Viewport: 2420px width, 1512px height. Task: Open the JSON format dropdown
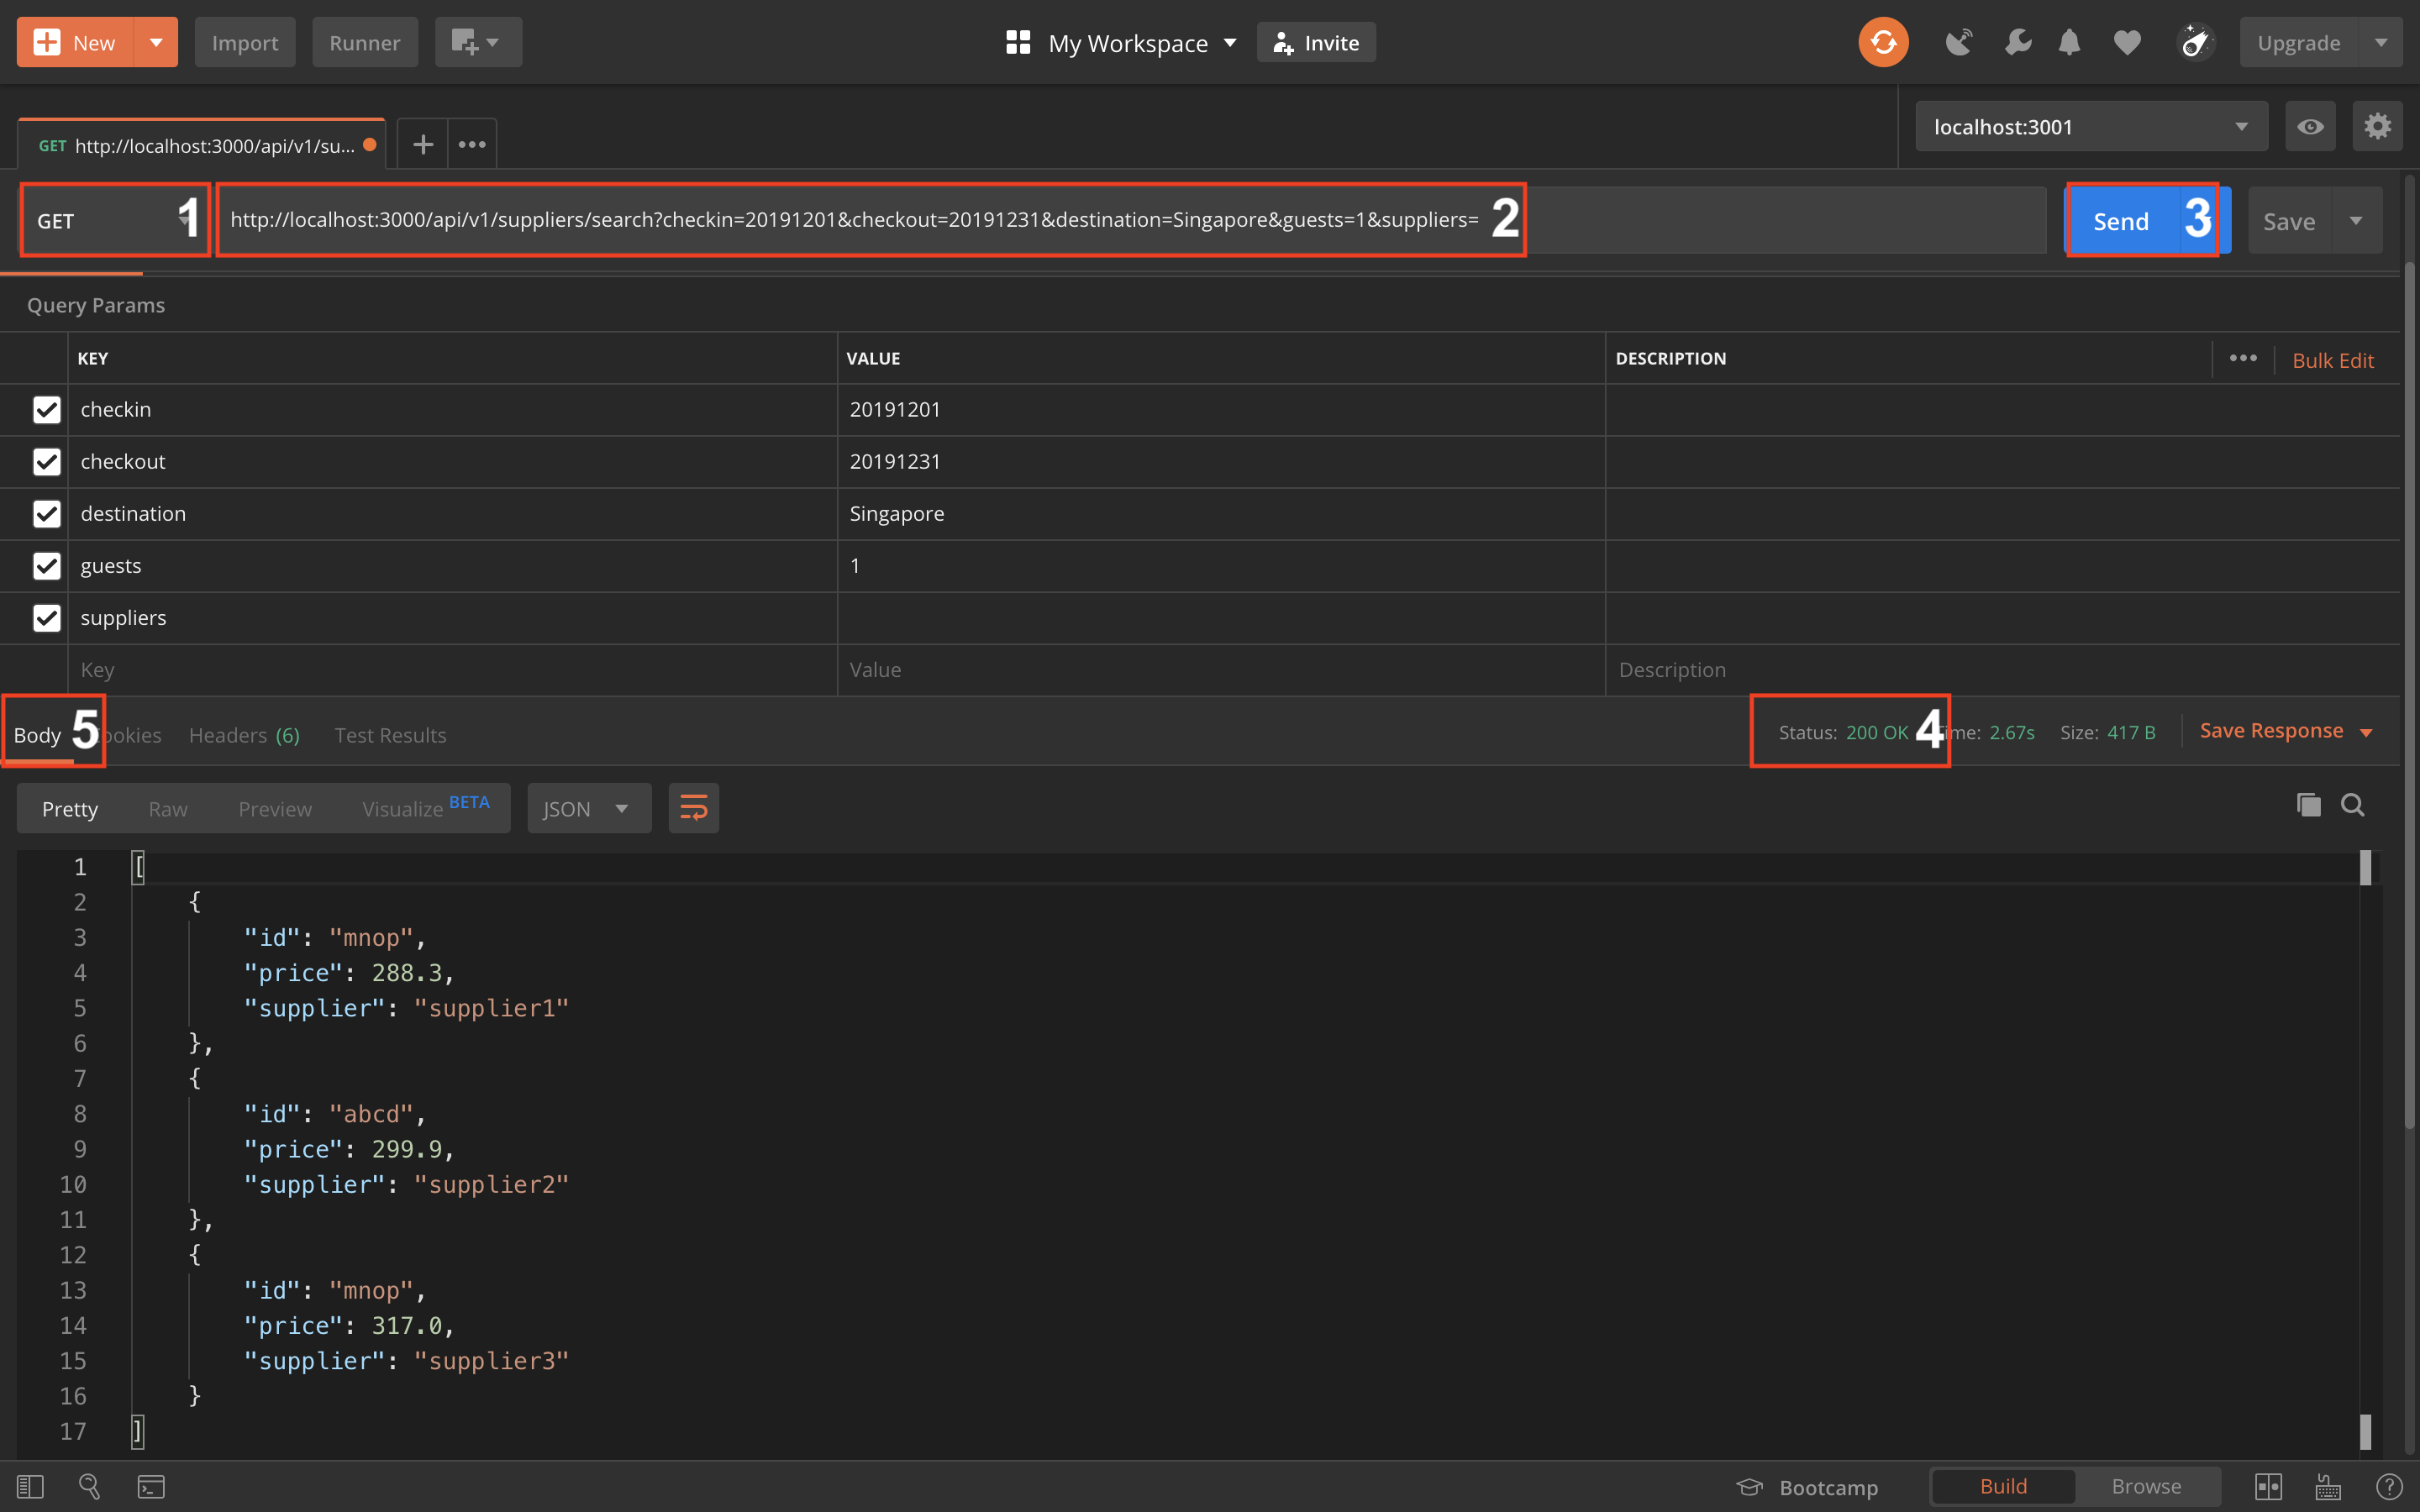click(589, 808)
